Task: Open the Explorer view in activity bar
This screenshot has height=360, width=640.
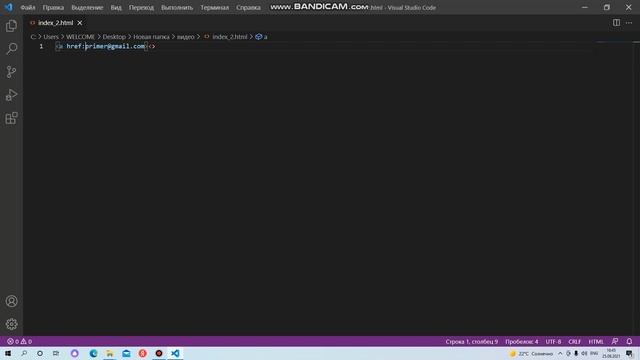Action: (11, 26)
